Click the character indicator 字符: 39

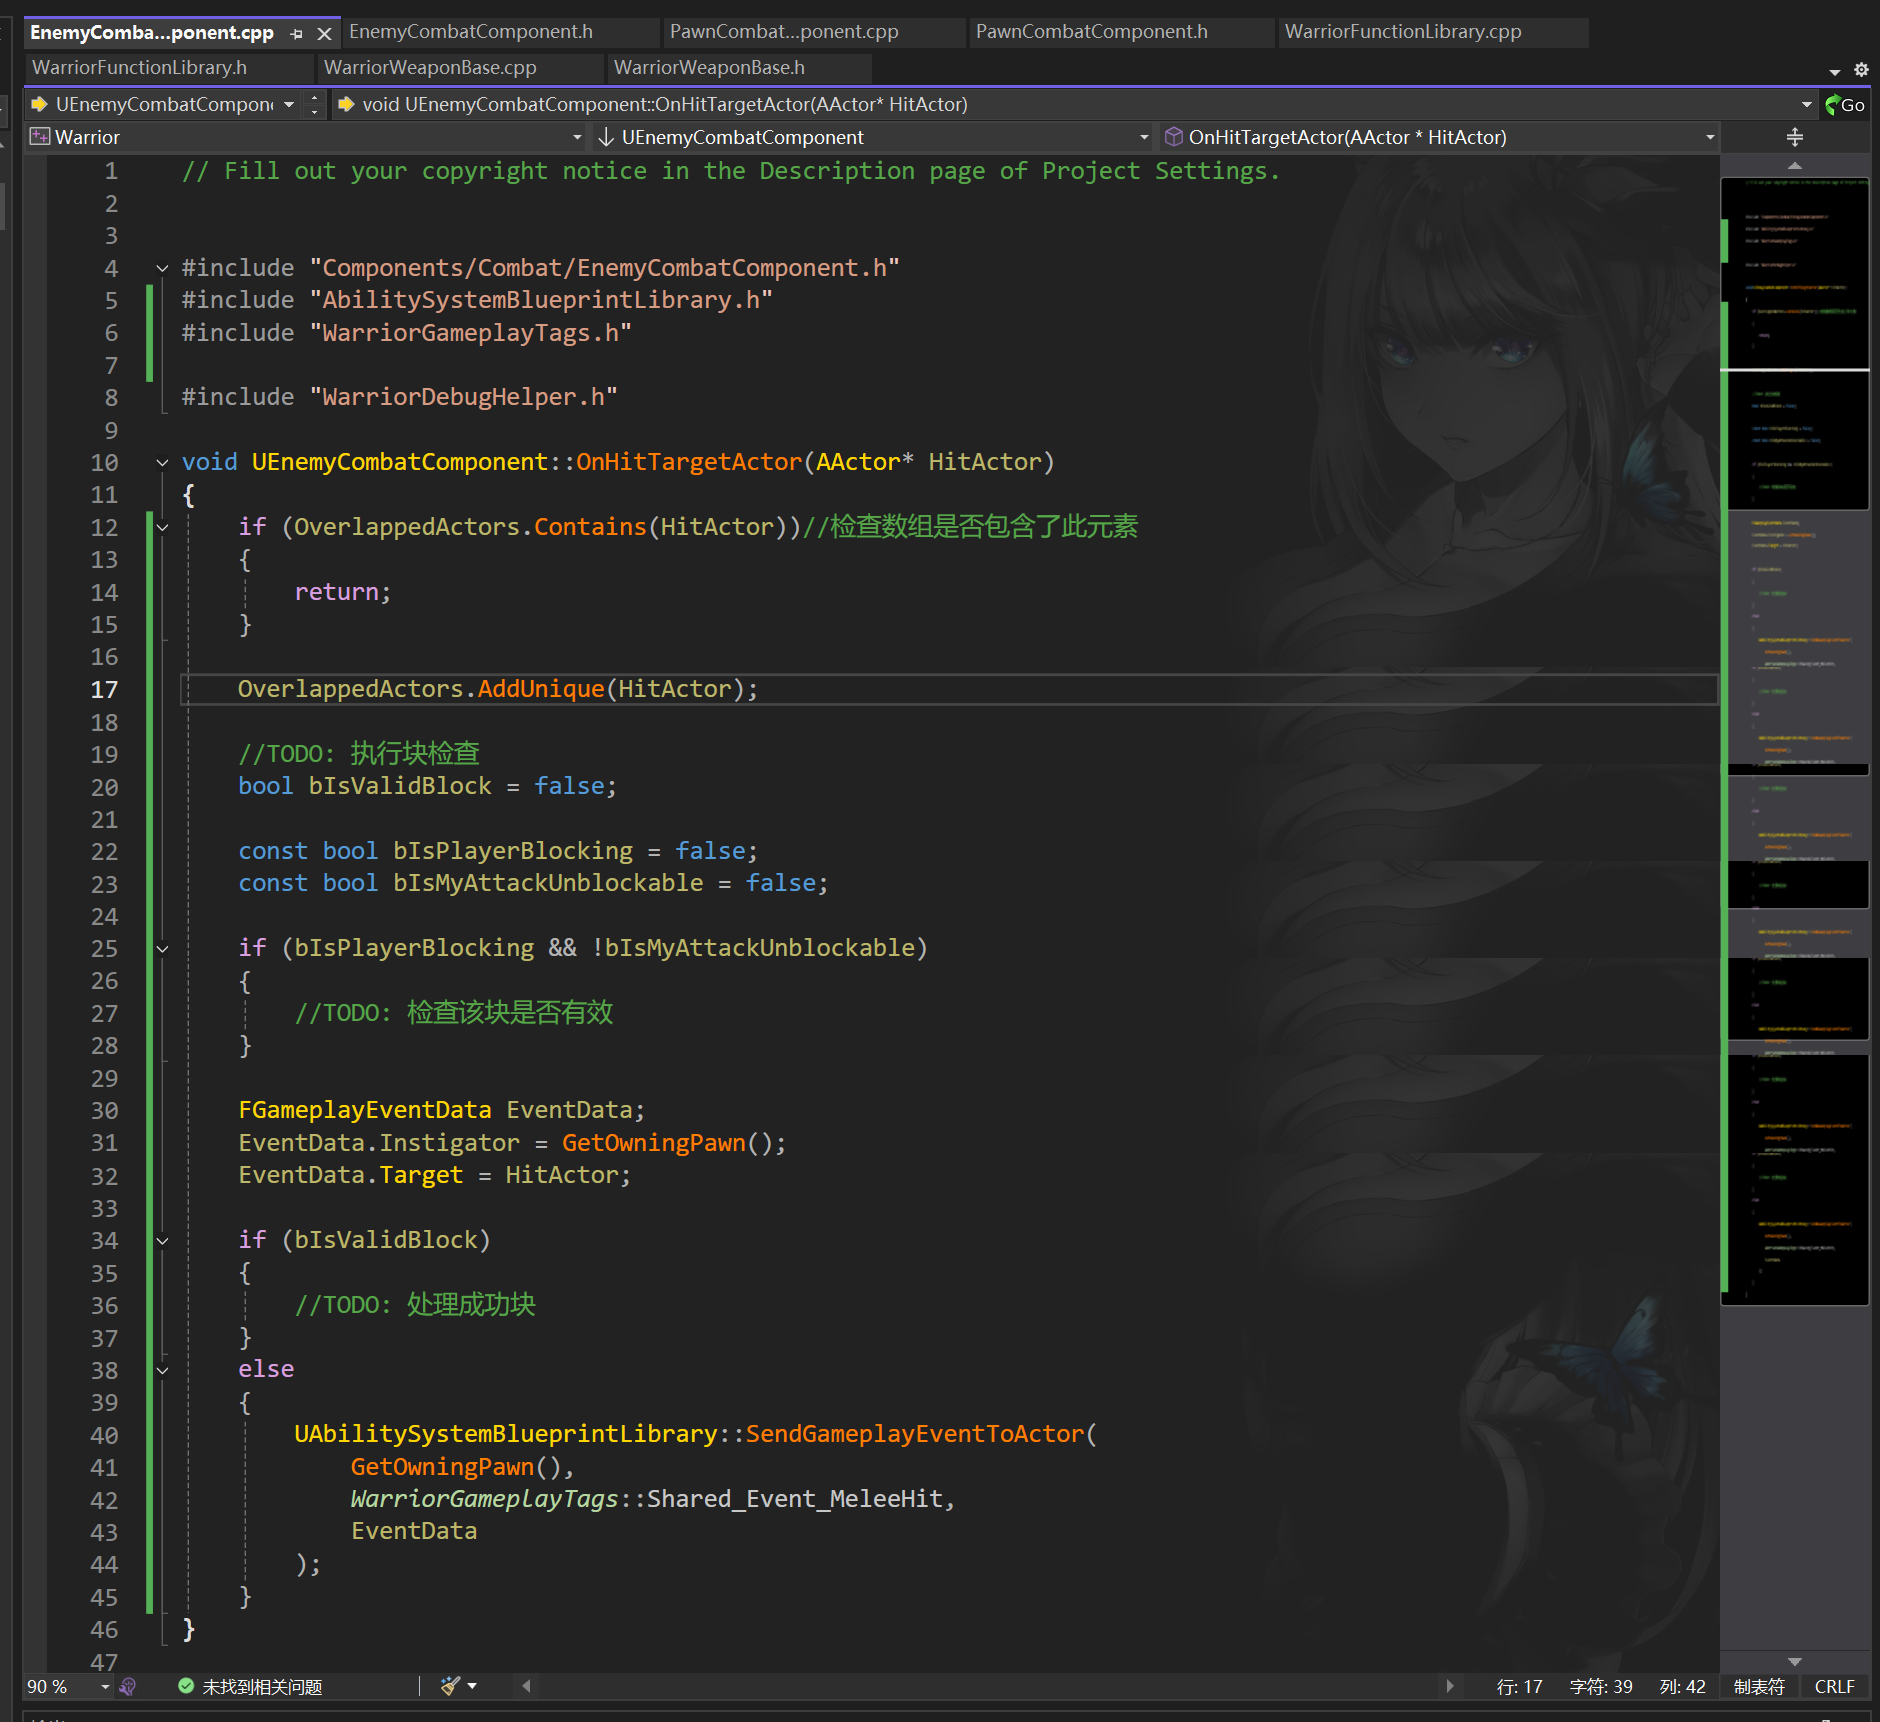click(1601, 1687)
